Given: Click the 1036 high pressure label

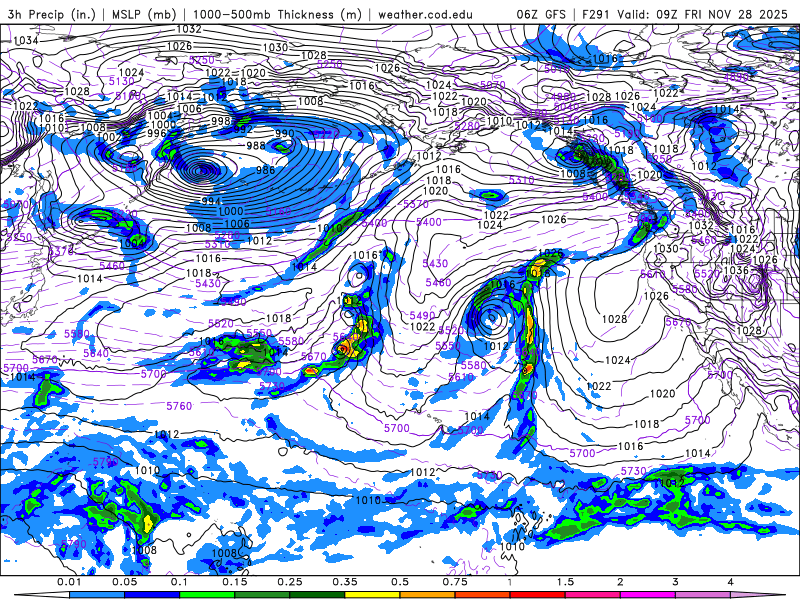Looking at the screenshot, I should point(736,270).
